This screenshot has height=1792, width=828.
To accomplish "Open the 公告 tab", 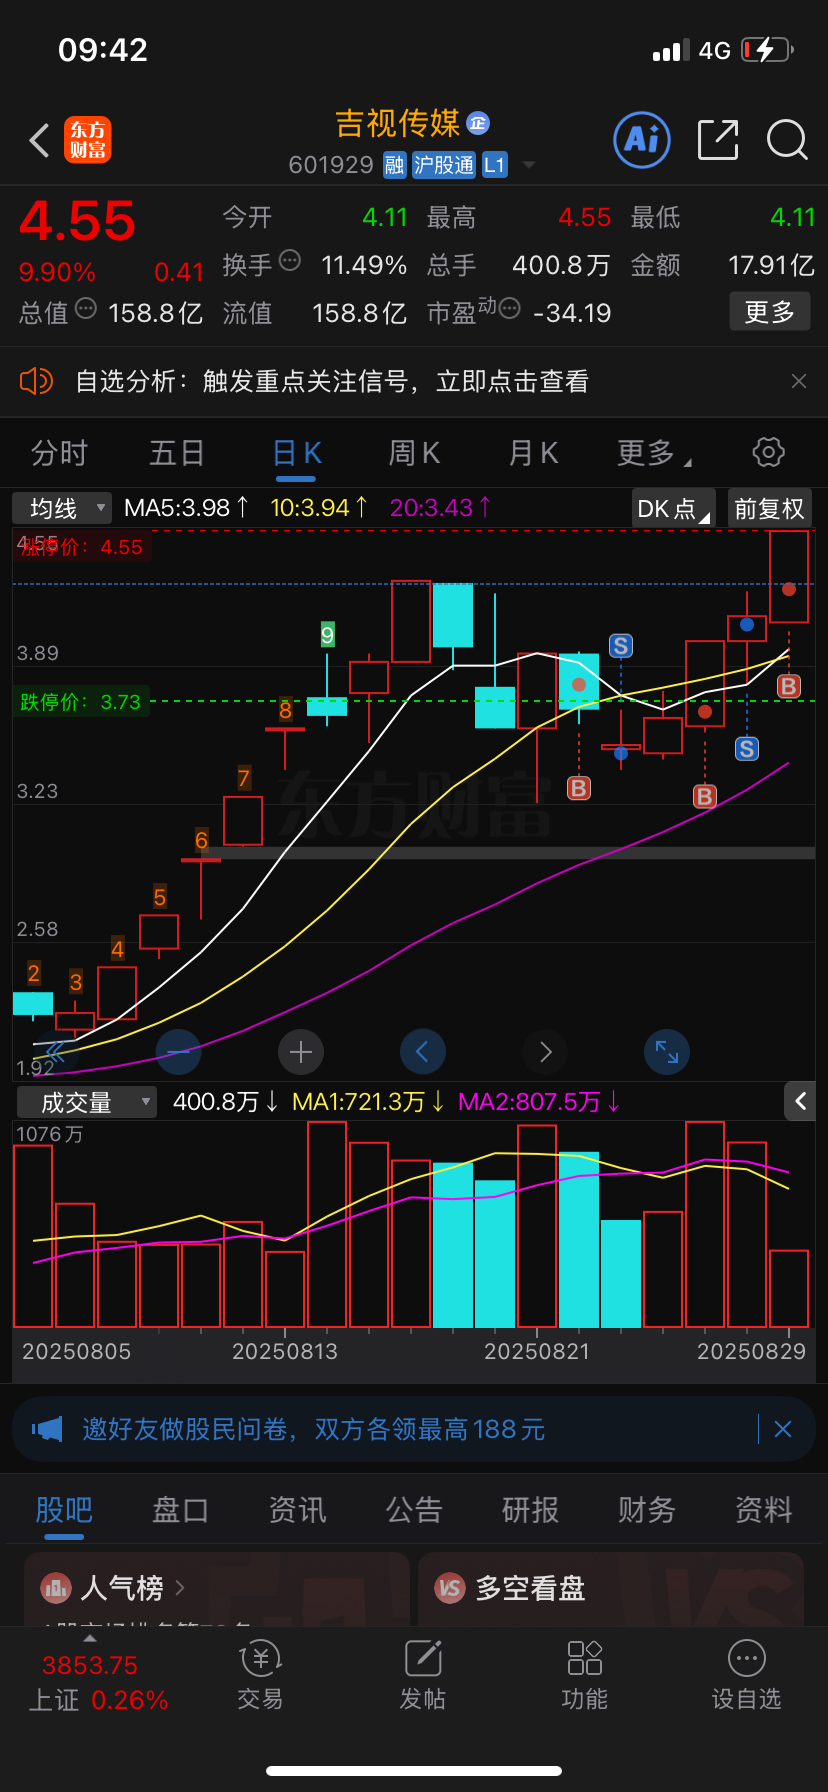I will tap(414, 1509).
